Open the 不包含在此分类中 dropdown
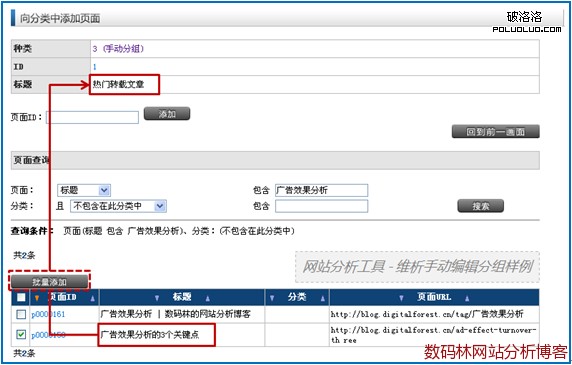572x365 pixels. (x=160, y=206)
